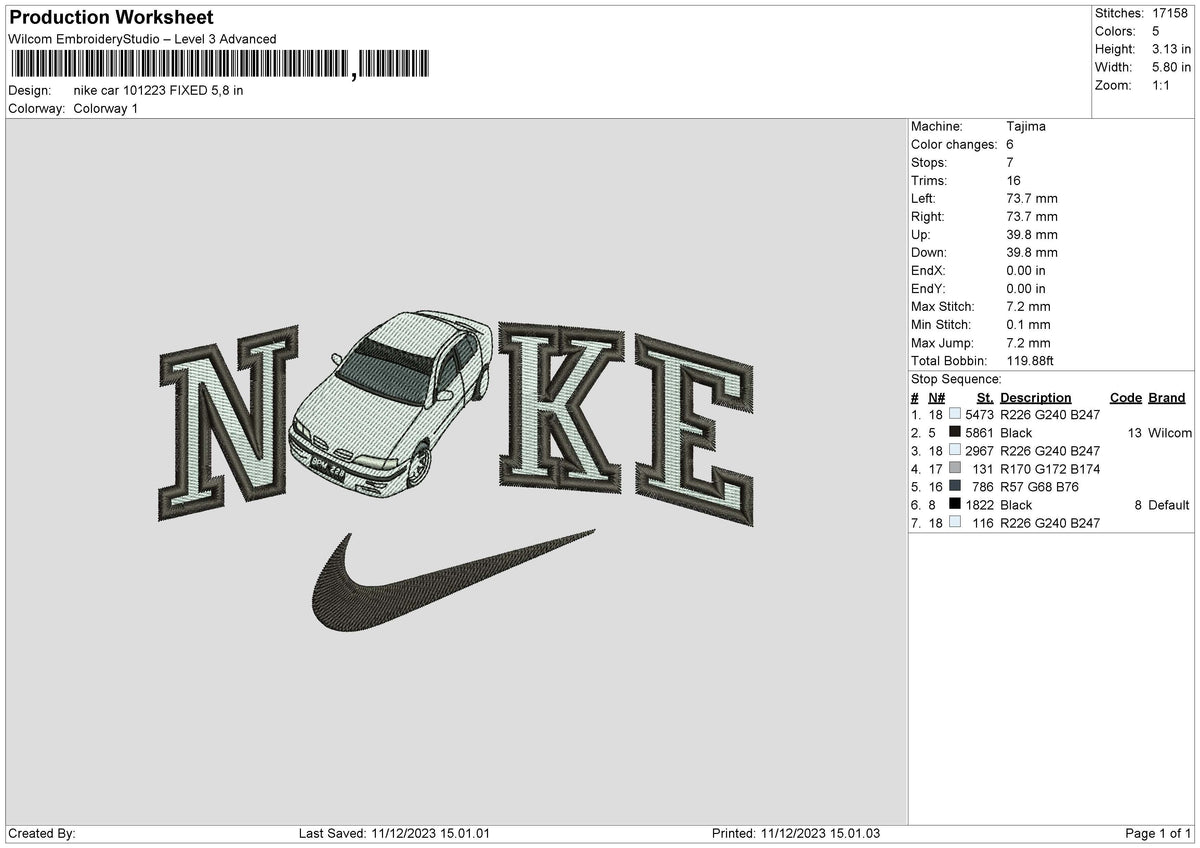The image size is (1200, 848).
Task: Select the Colors value "5"
Action: (1156, 31)
